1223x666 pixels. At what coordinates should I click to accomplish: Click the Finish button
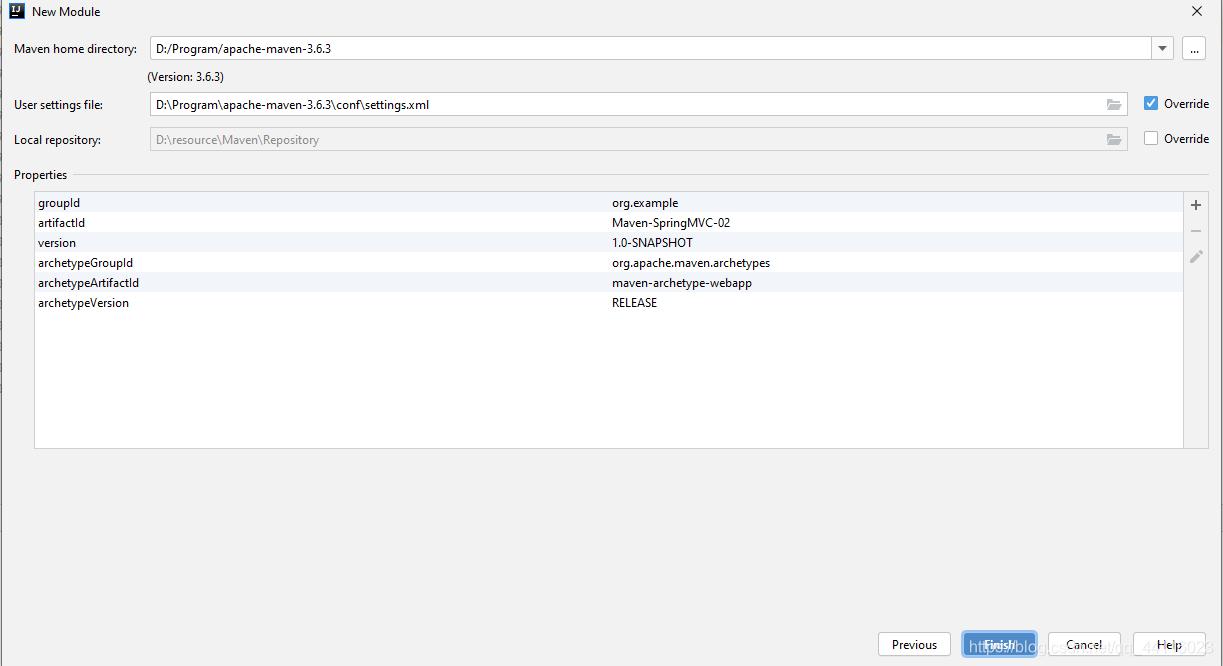(x=999, y=645)
